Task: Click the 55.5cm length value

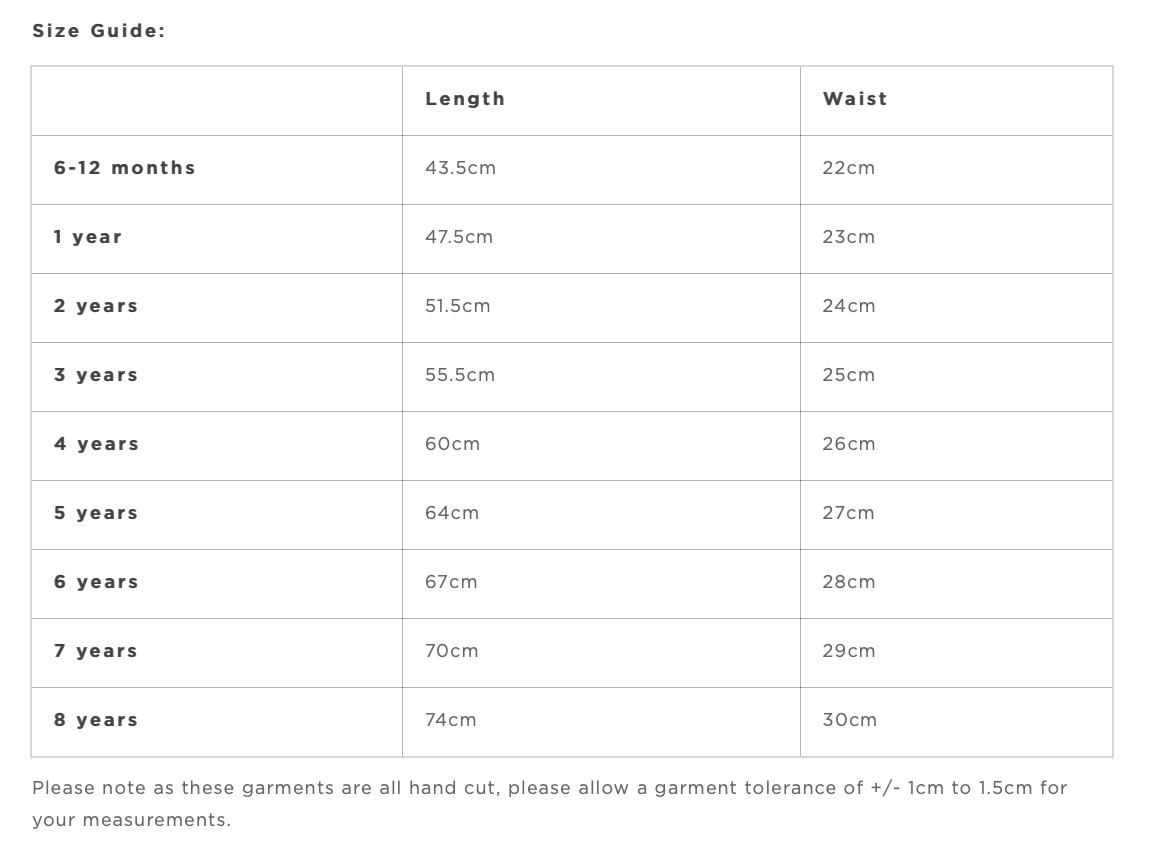Action: (460, 375)
